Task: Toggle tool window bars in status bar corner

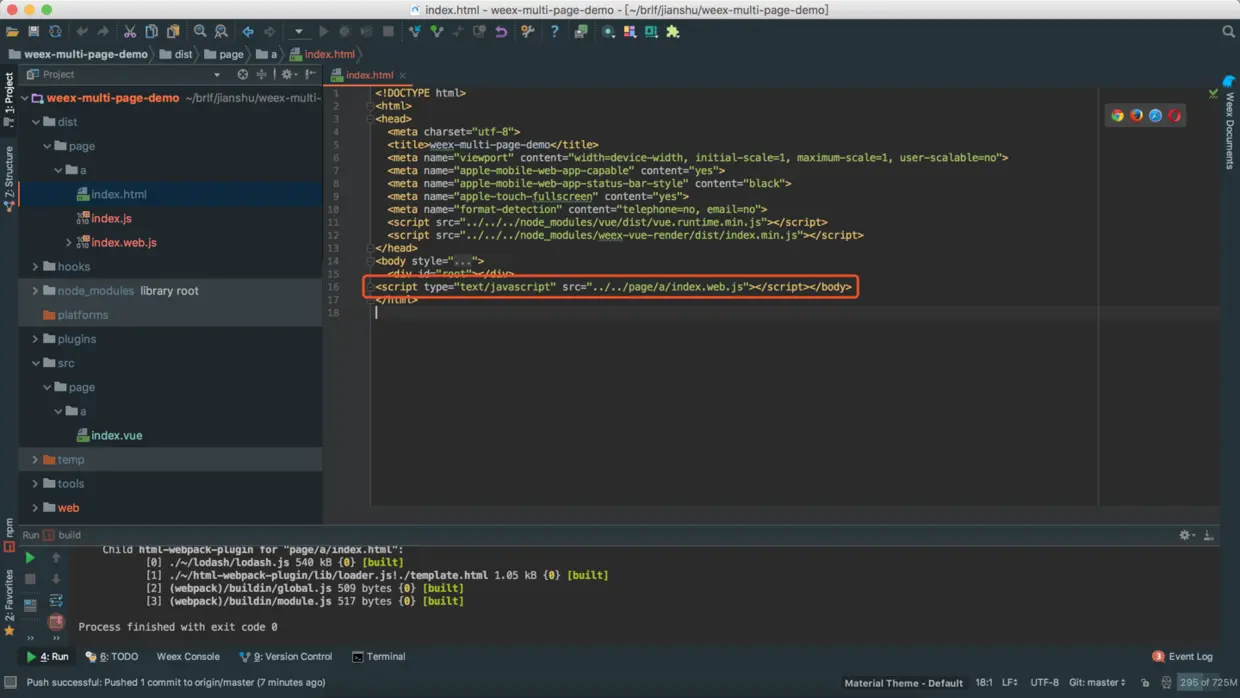Action: click(x=11, y=683)
